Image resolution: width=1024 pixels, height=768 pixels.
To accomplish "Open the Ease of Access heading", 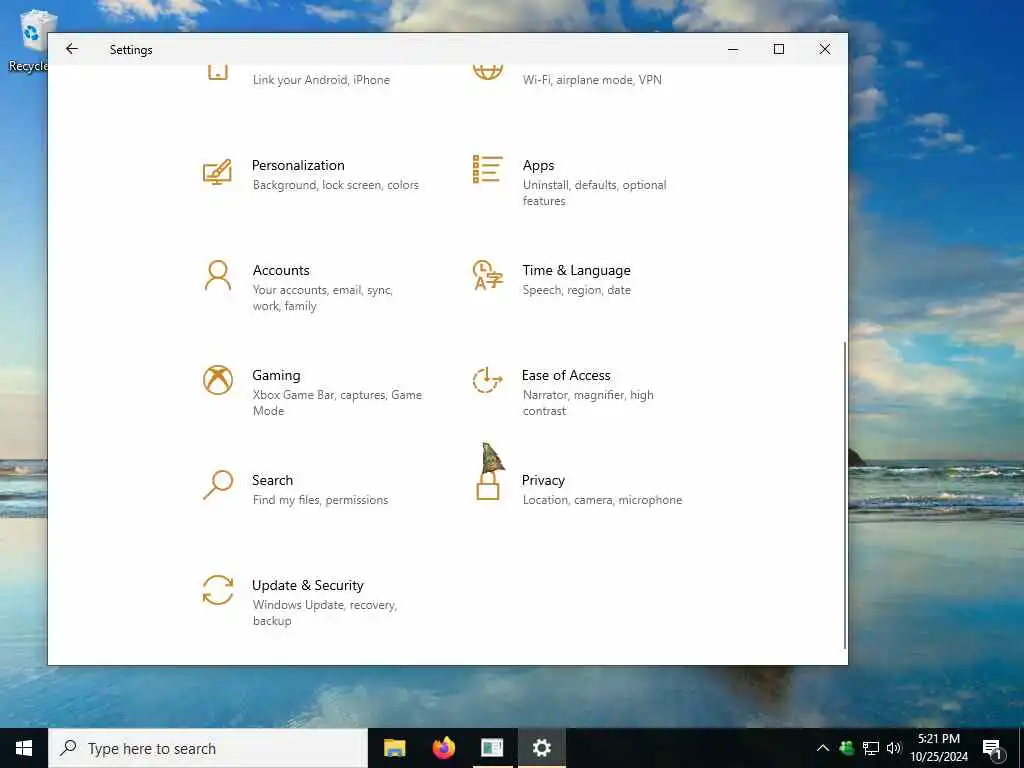I will click(x=566, y=376).
